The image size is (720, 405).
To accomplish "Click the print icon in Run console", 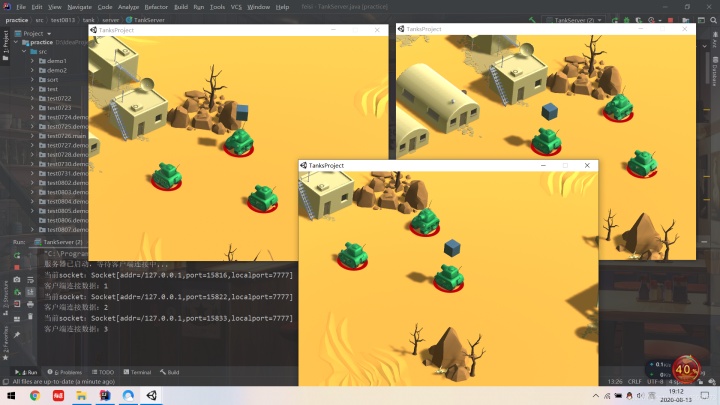I will [30, 304].
